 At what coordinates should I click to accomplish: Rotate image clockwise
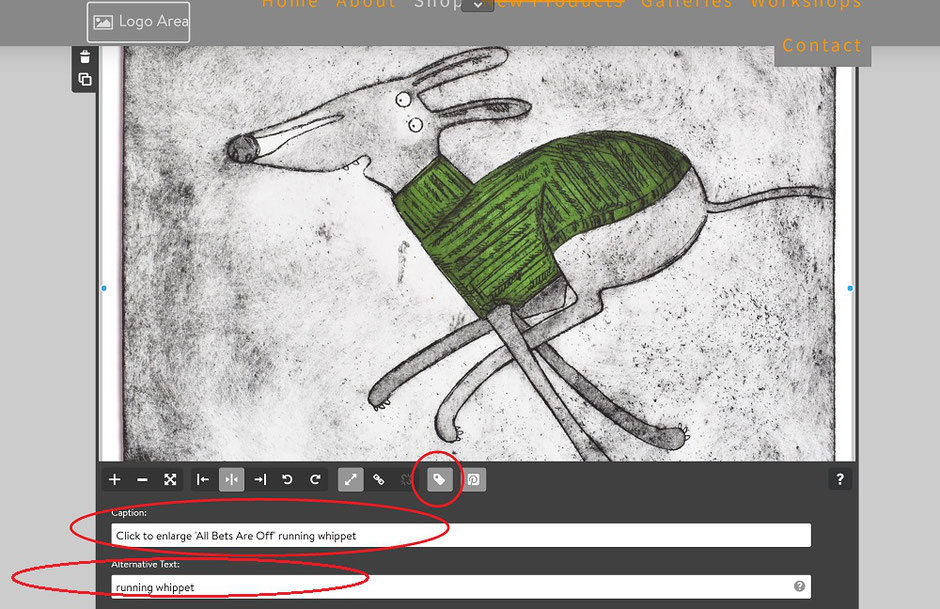315,480
